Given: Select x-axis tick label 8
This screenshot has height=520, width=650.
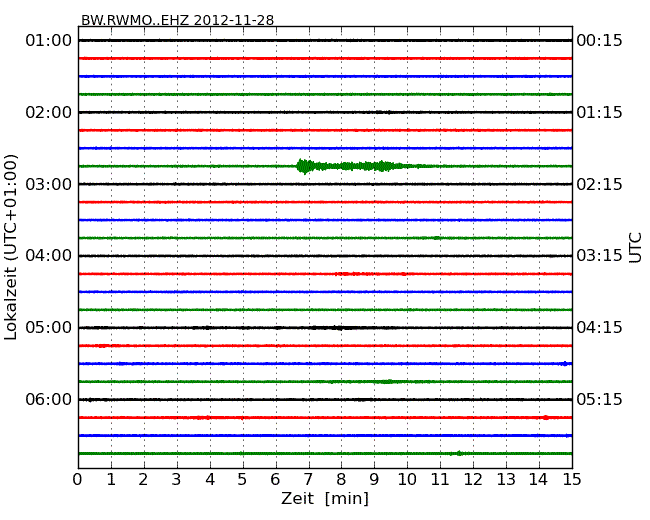Looking at the screenshot, I should pos(341,480).
